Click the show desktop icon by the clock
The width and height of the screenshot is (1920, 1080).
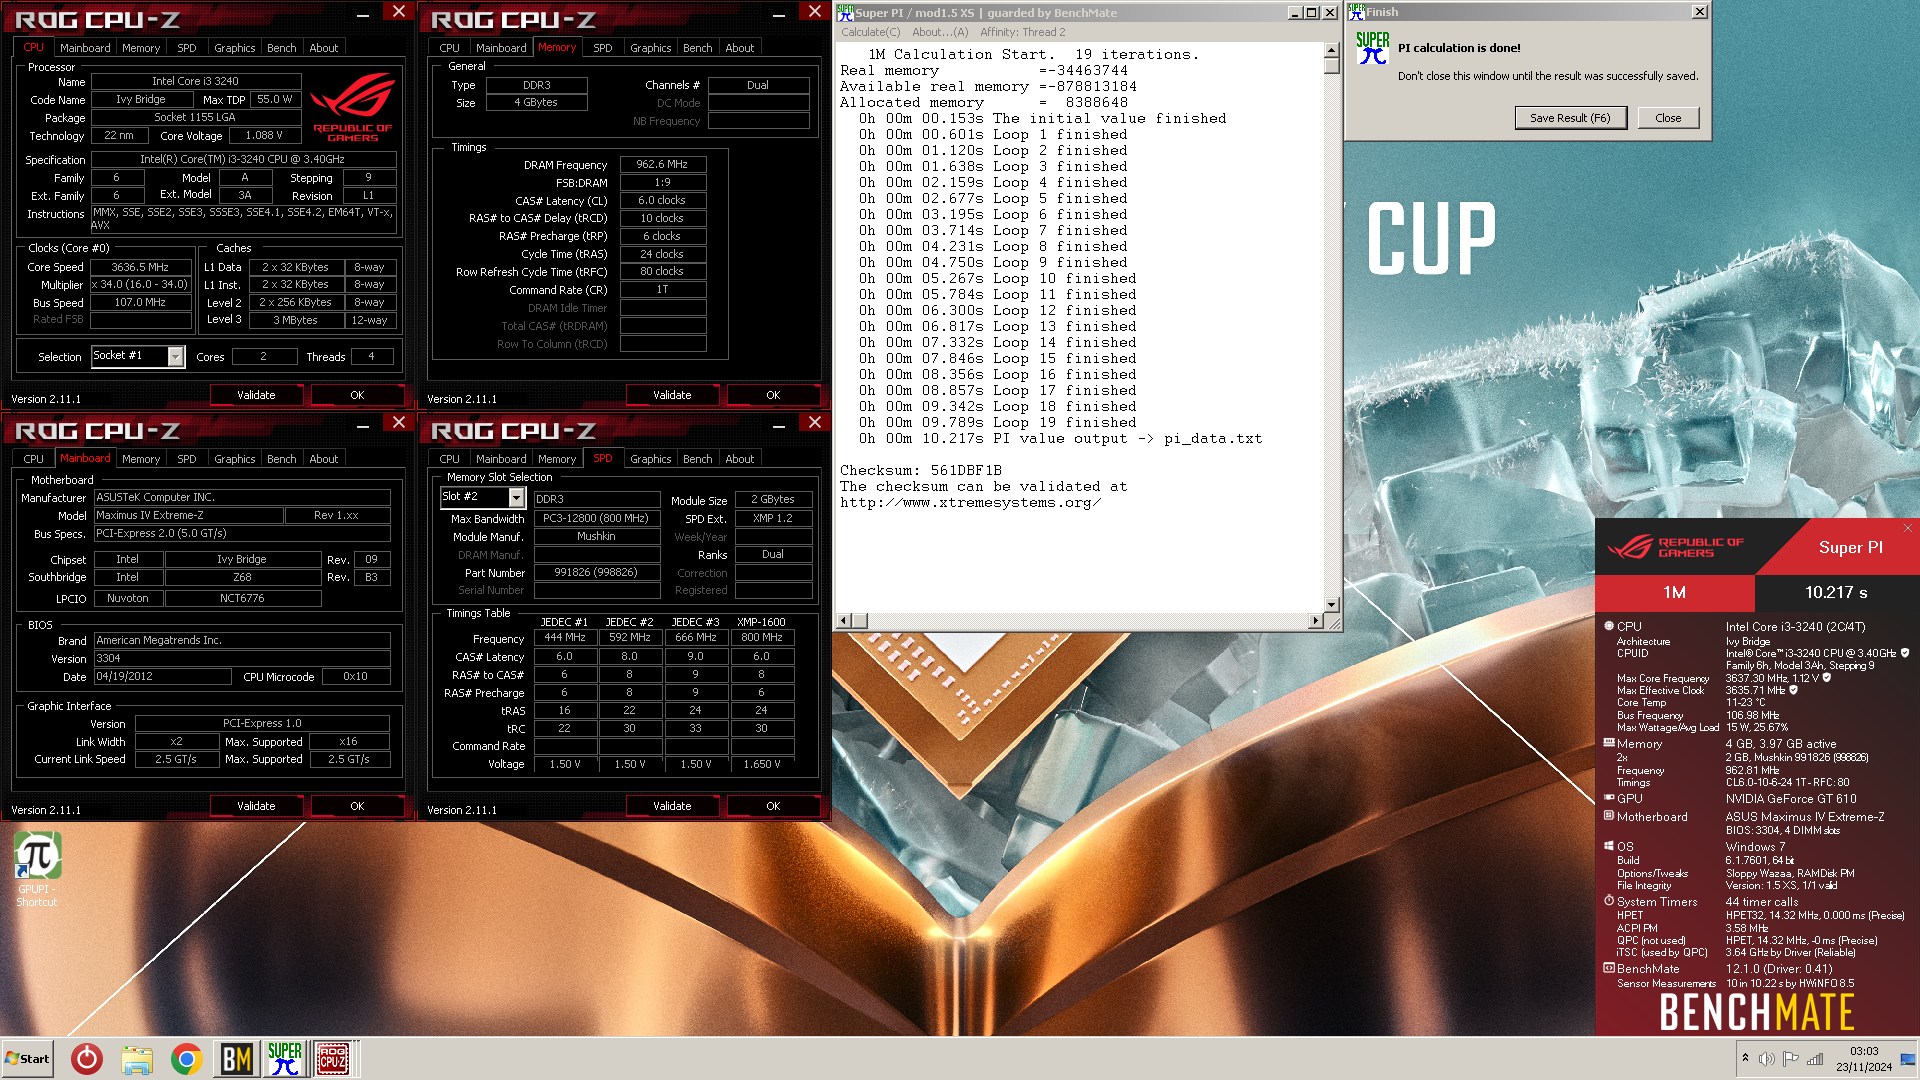tap(1908, 1059)
